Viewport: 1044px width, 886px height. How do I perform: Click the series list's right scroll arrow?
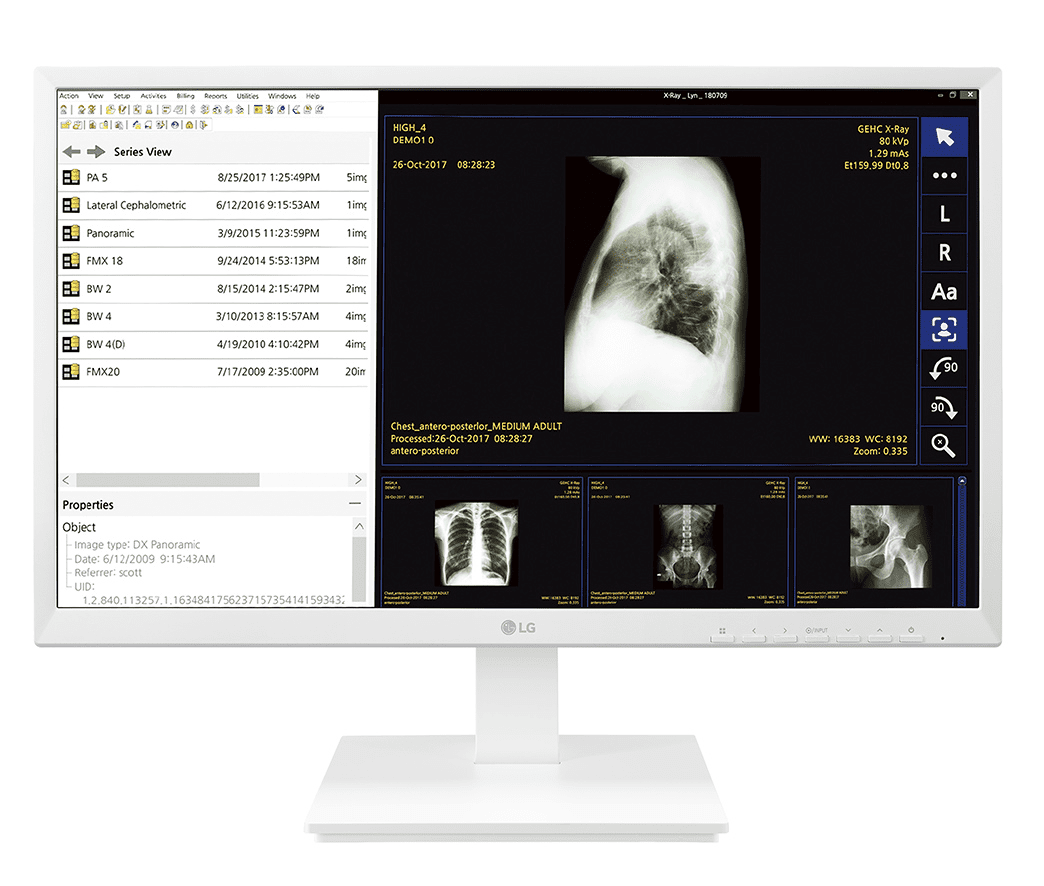pyautogui.click(x=358, y=480)
